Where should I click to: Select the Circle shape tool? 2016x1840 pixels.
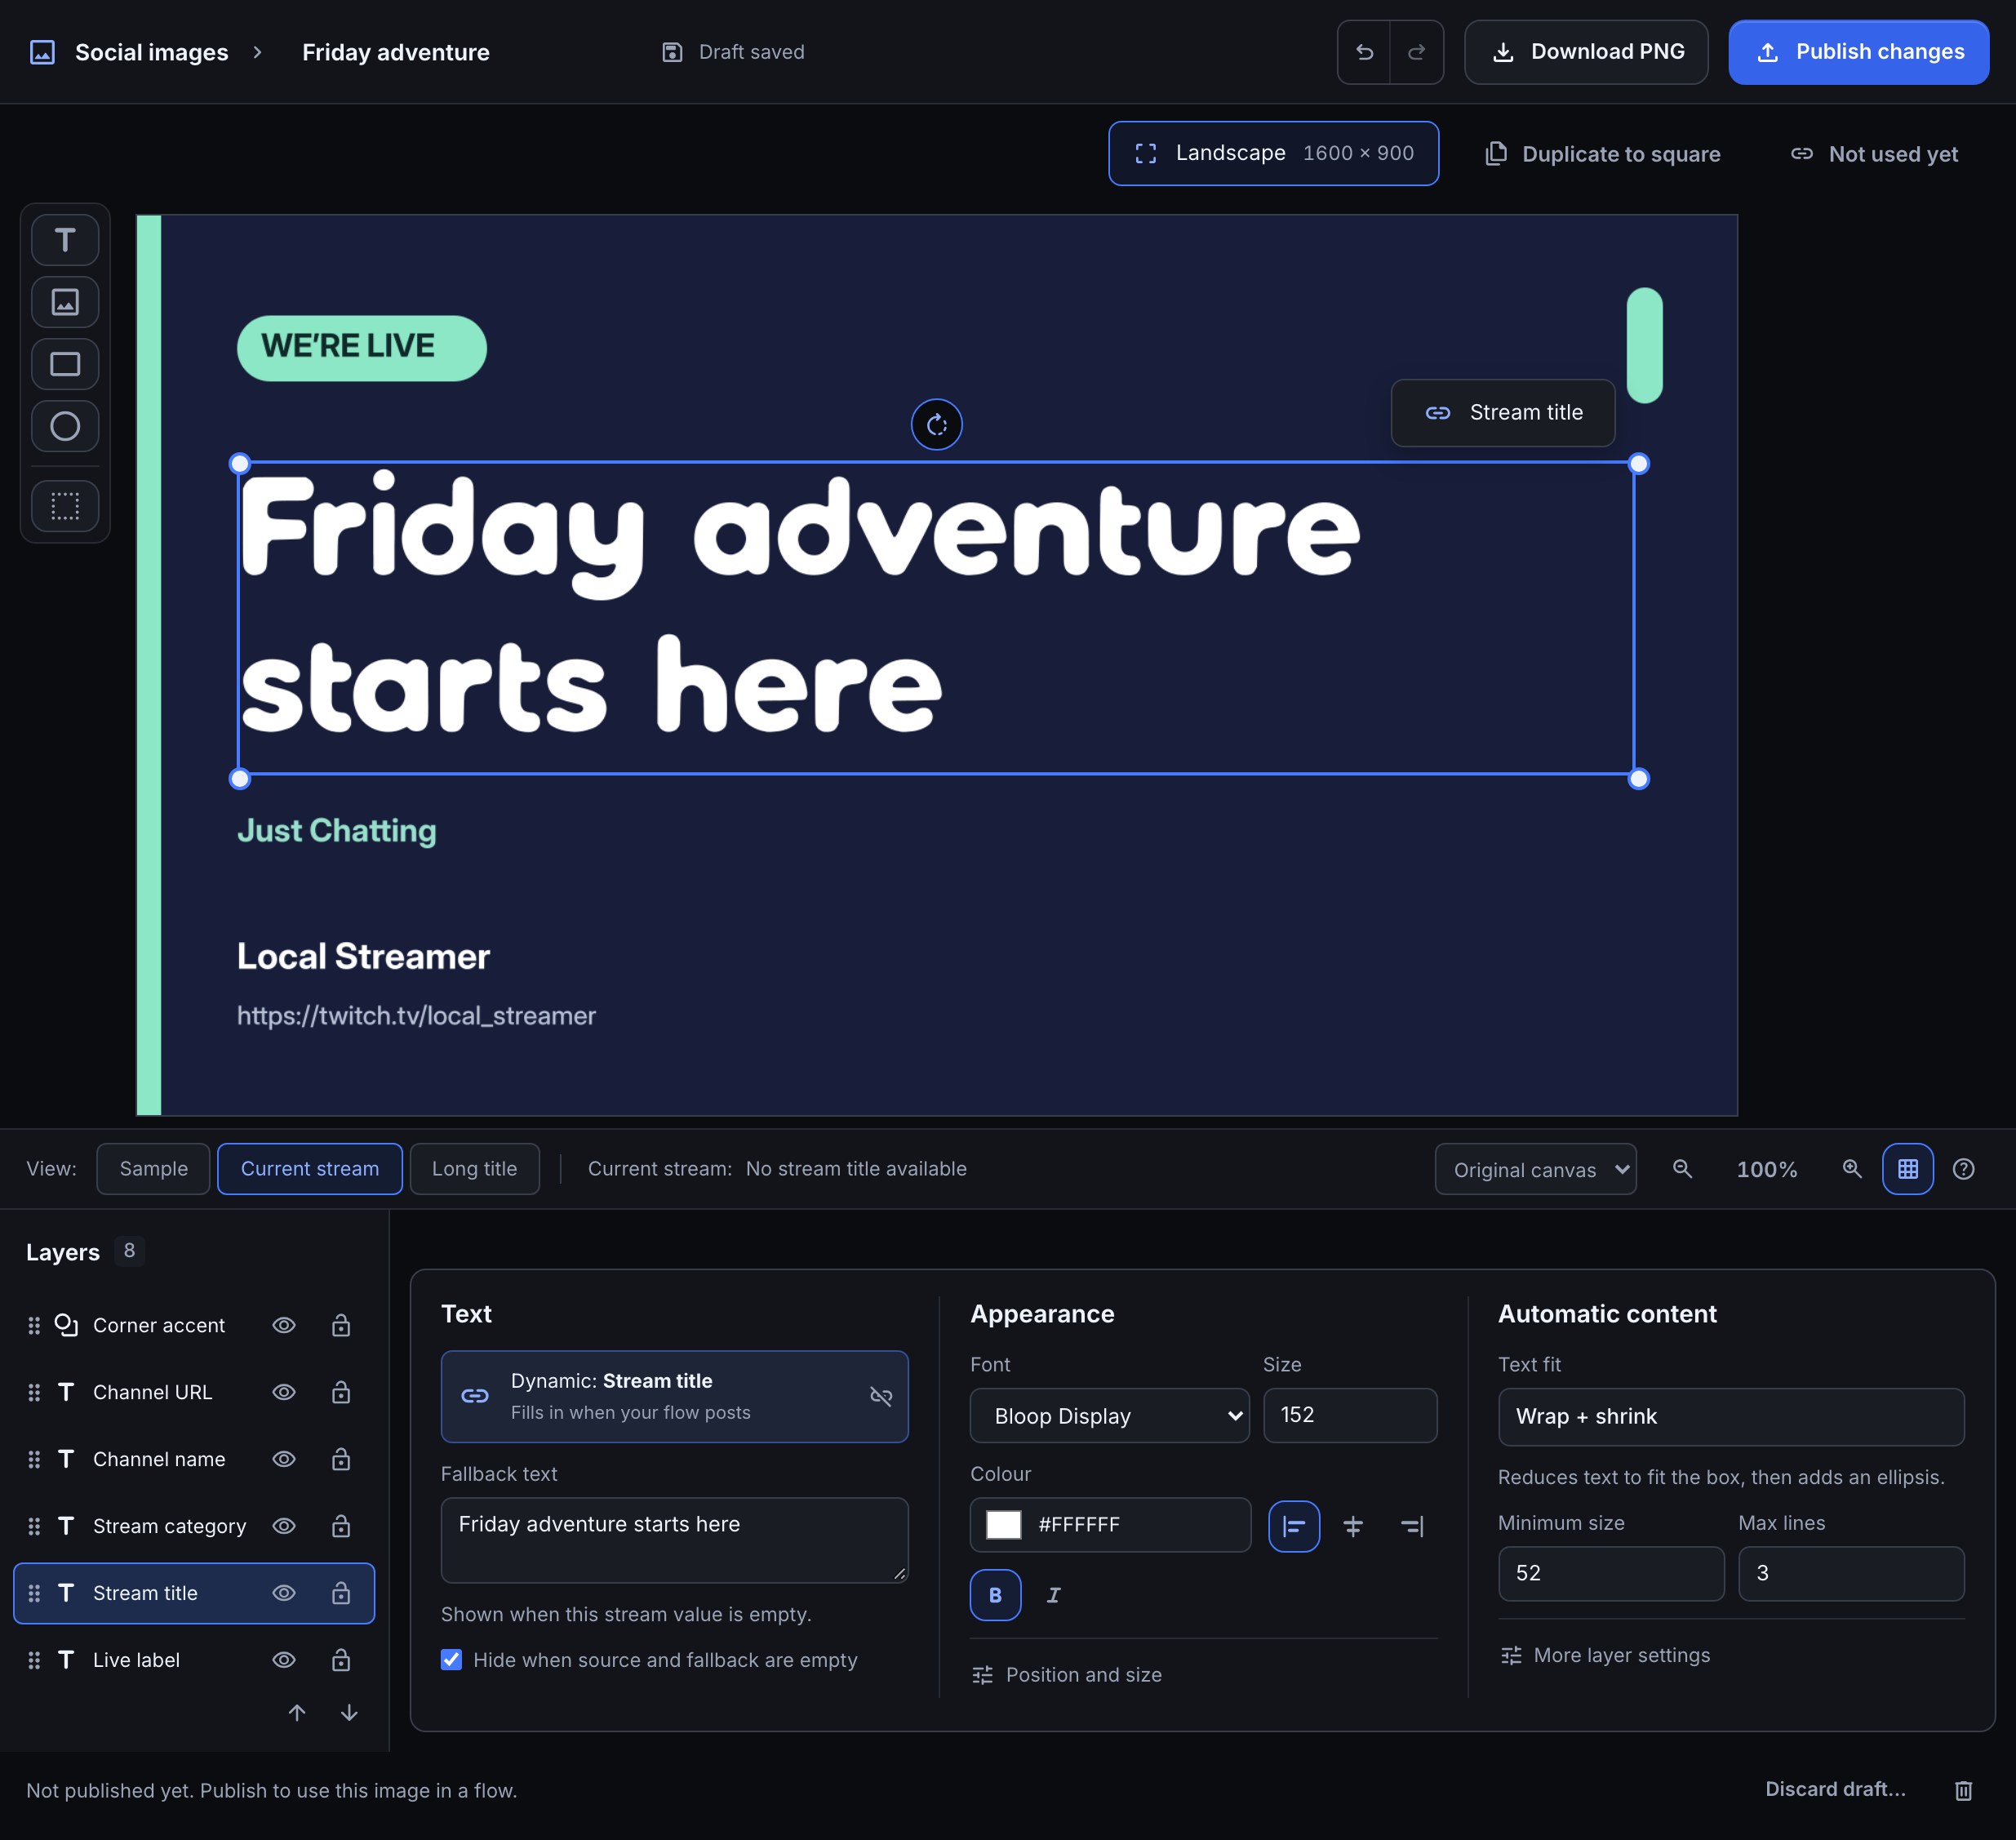coord(65,426)
